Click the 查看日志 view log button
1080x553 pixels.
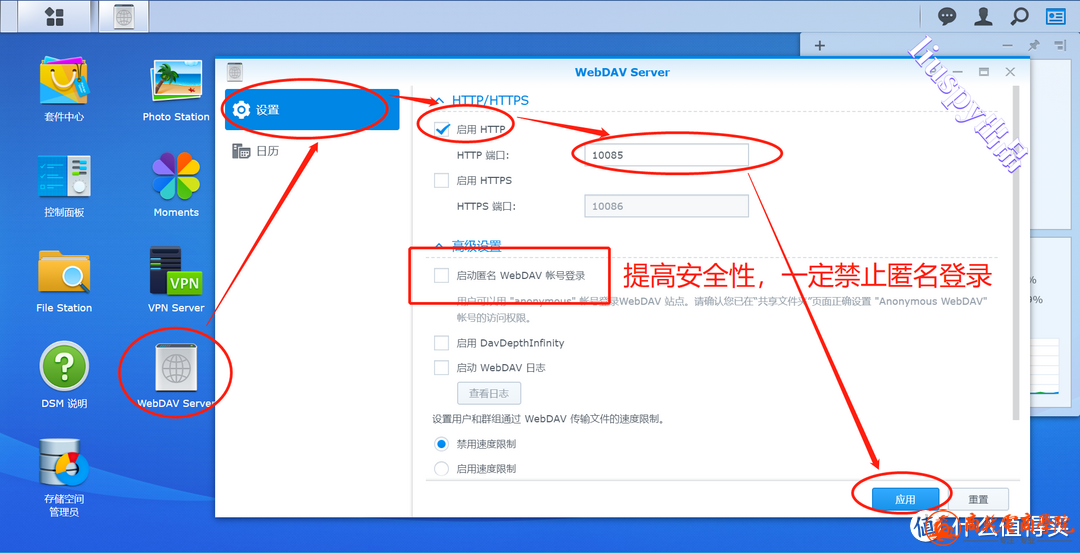pos(489,393)
